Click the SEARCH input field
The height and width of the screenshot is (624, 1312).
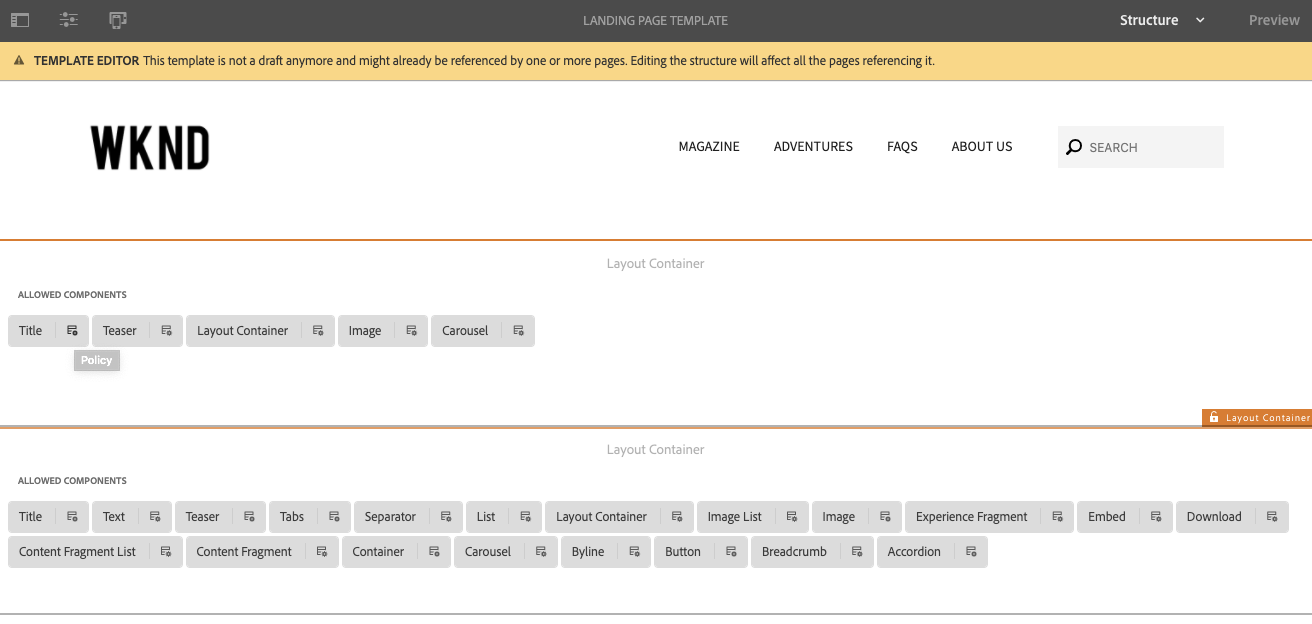[1141, 147]
